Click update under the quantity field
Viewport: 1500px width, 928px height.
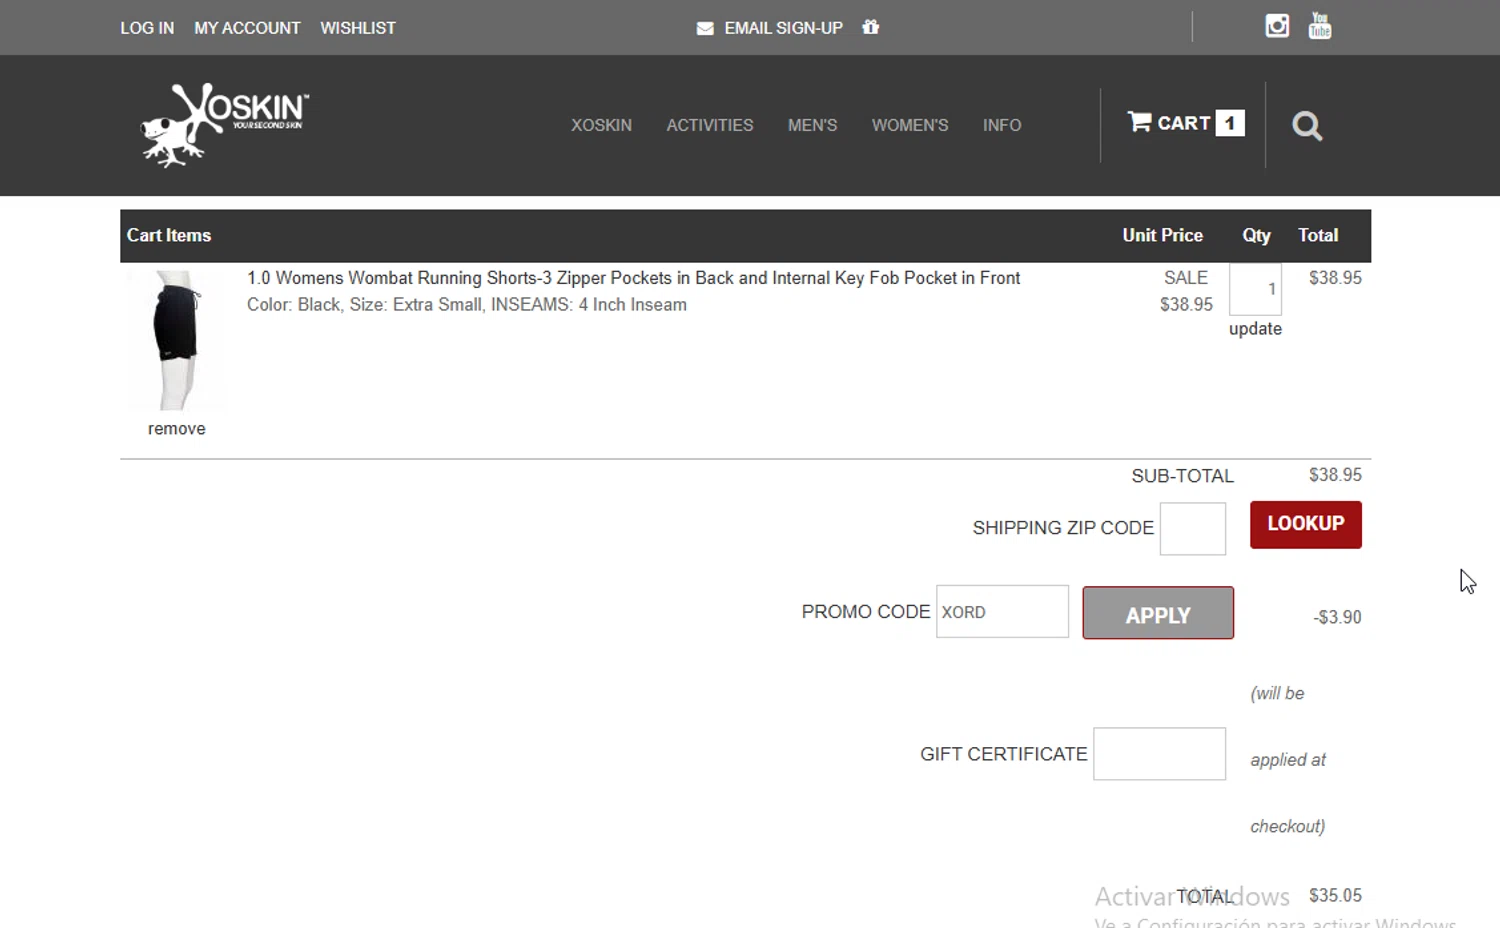[1255, 329]
